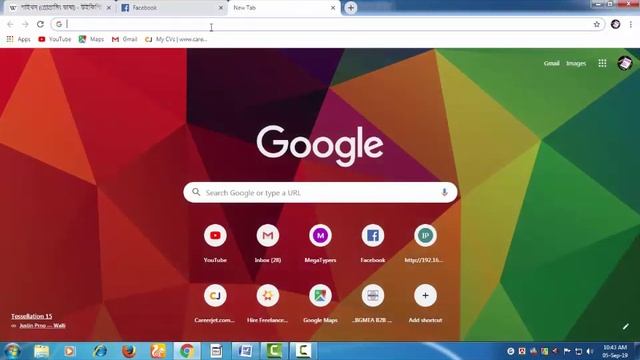This screenshot has width=640, height=360.
Task: Open a new tab with plus button
Action: [x=351, y=8]
